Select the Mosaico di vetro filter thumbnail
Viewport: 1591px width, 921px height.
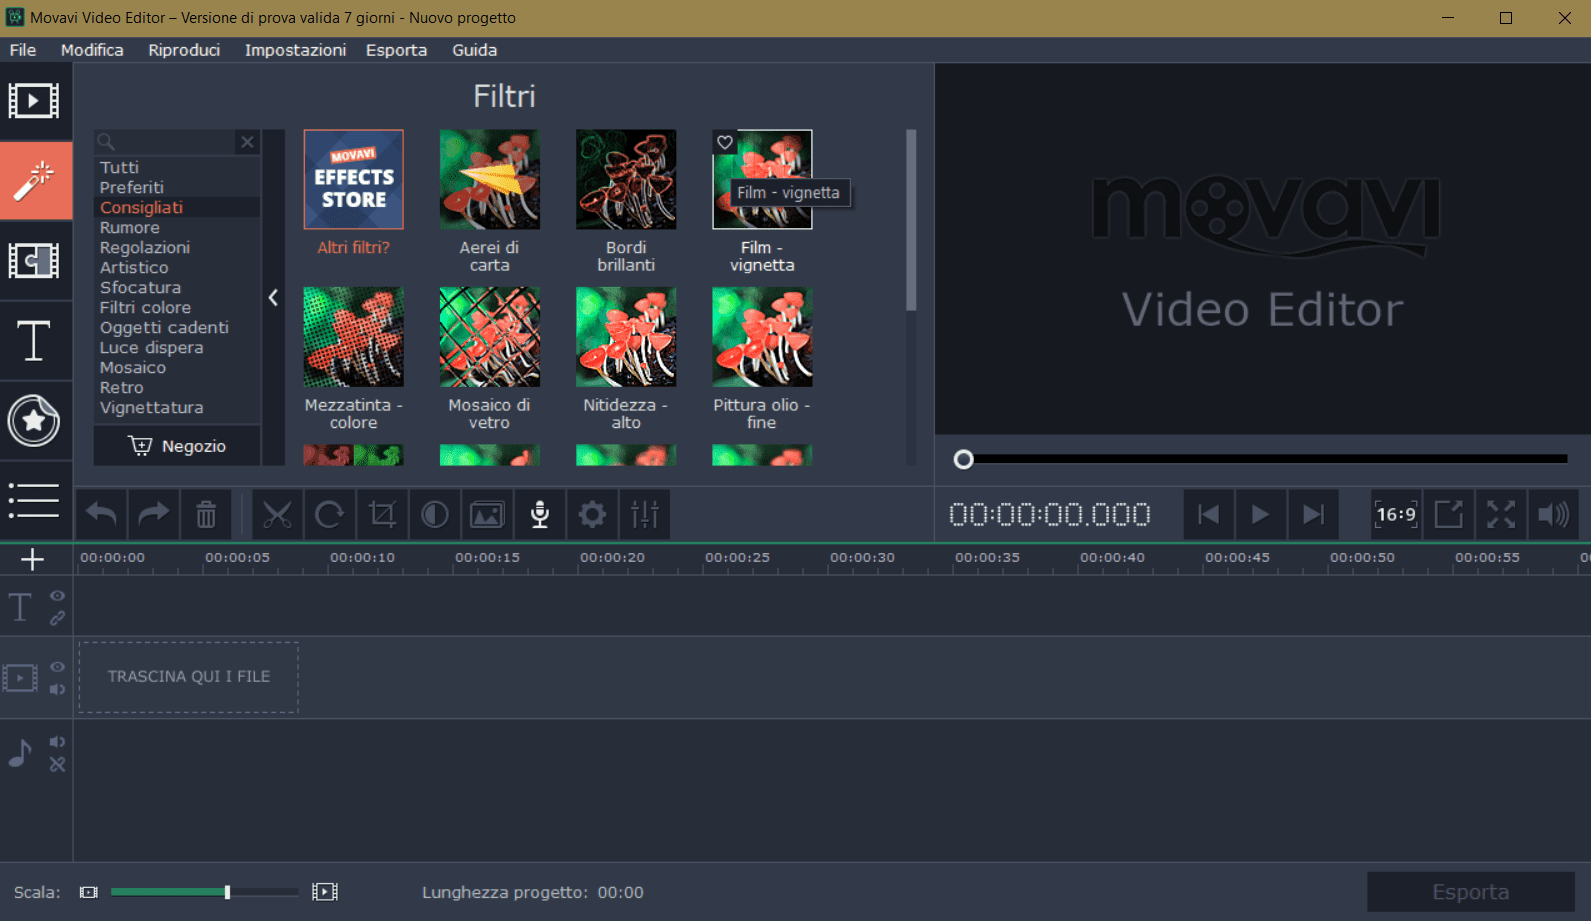coord(489,338)
